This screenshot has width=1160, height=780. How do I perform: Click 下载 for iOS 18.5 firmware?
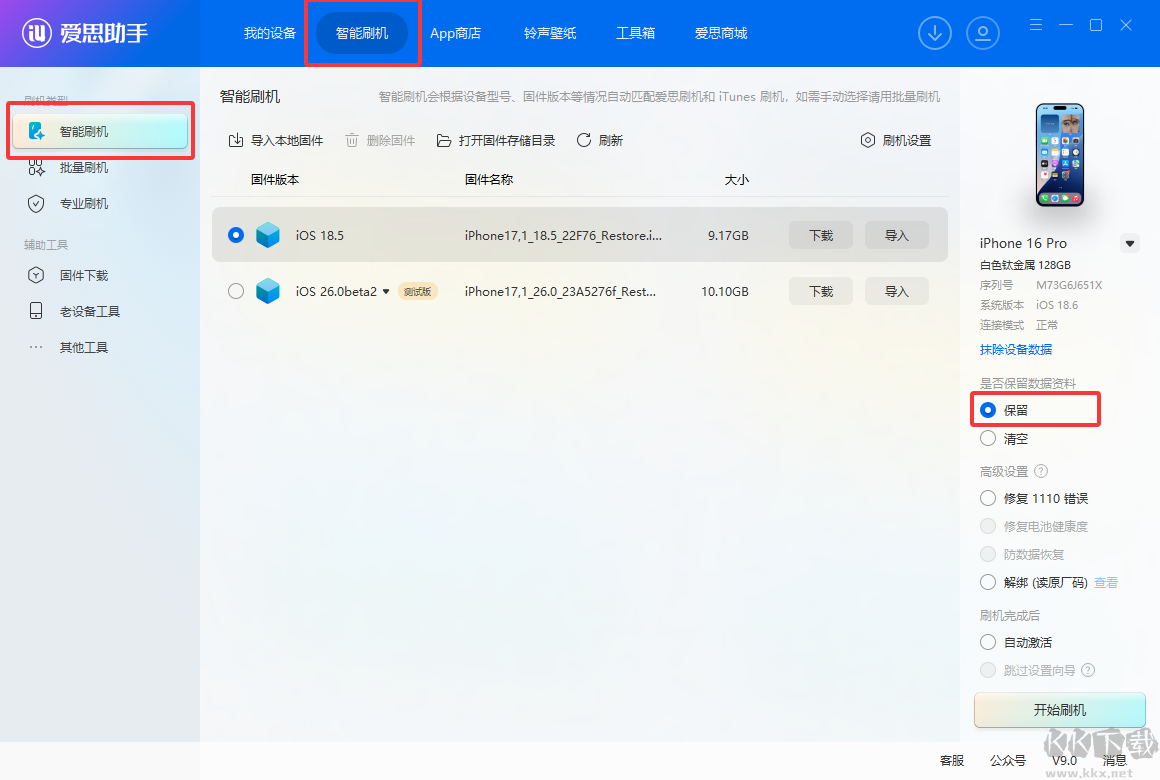click(x=821, y=235)
